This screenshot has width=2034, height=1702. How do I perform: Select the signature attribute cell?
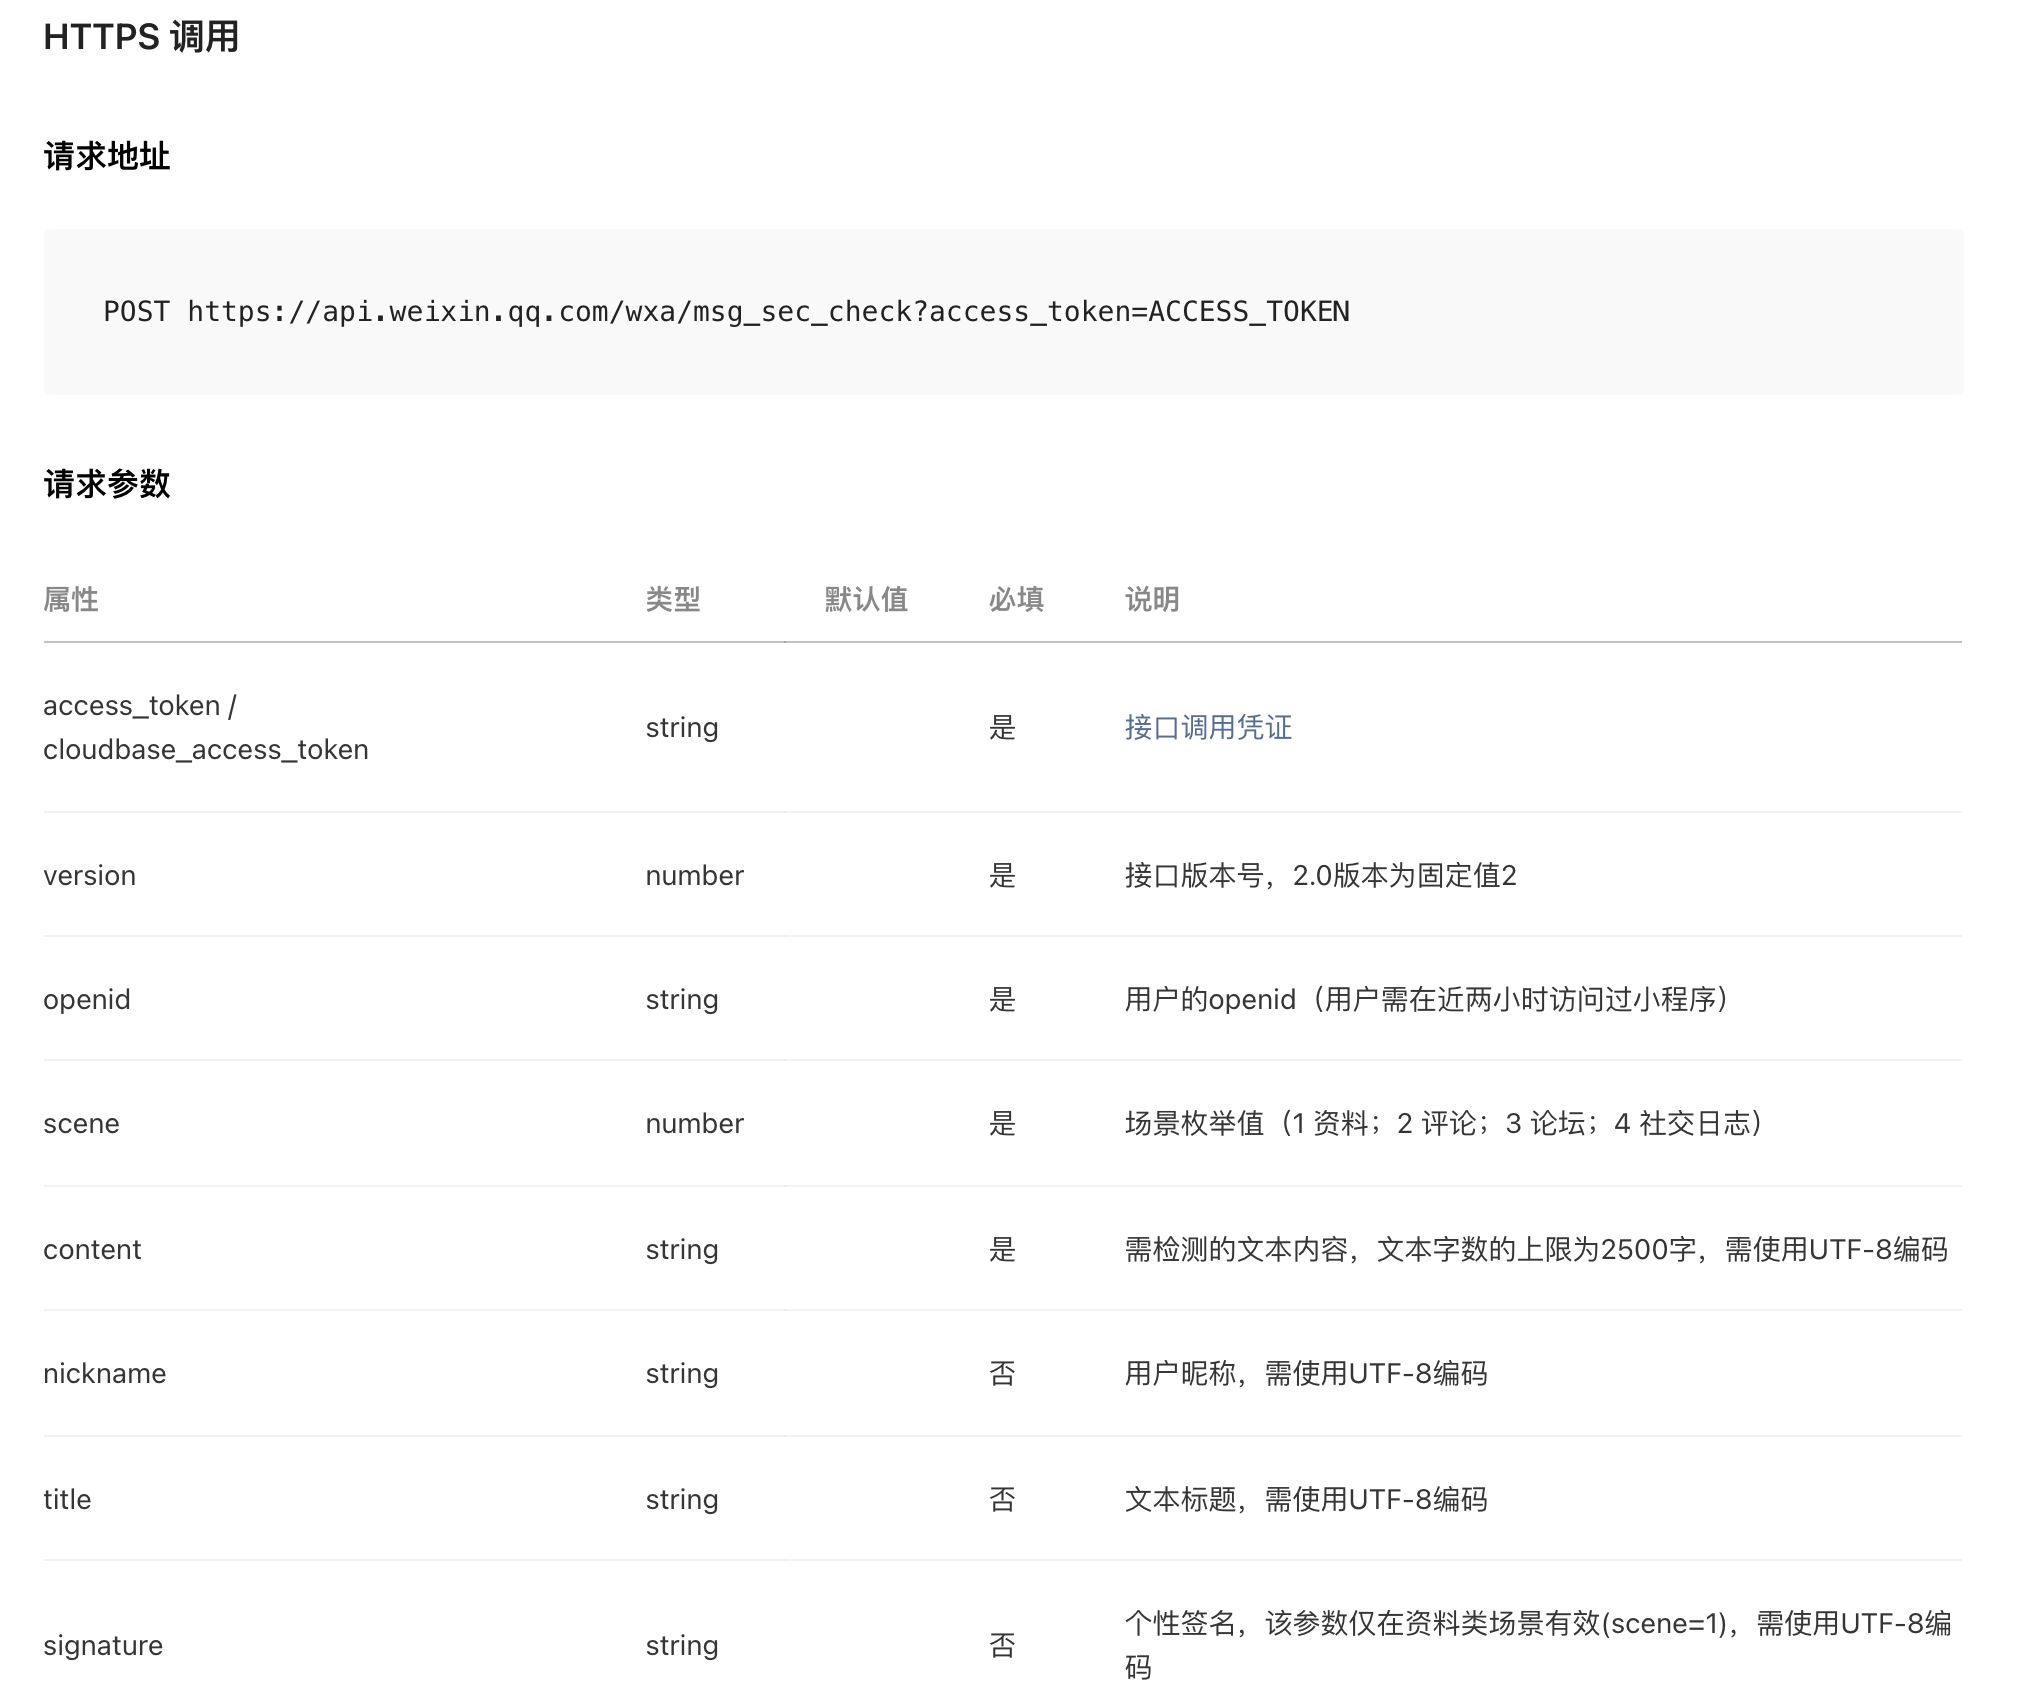103,1645
